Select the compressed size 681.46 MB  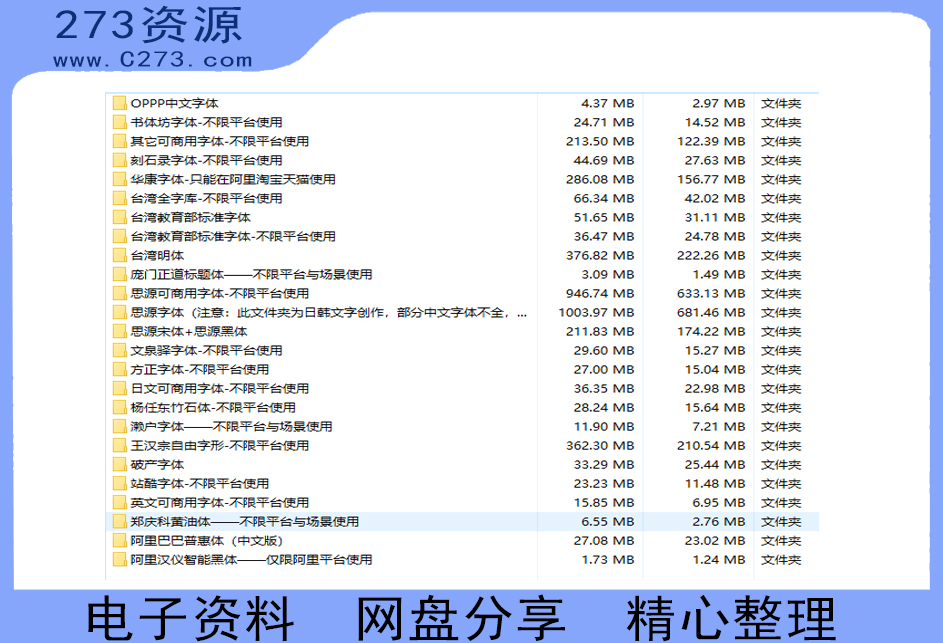click(711, 312)
